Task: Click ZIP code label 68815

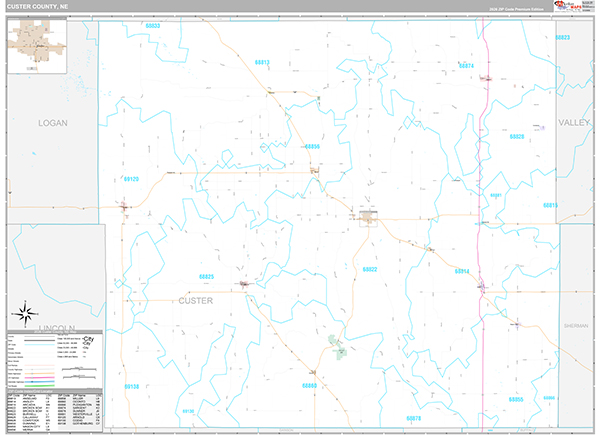Action: pos(550,205)
